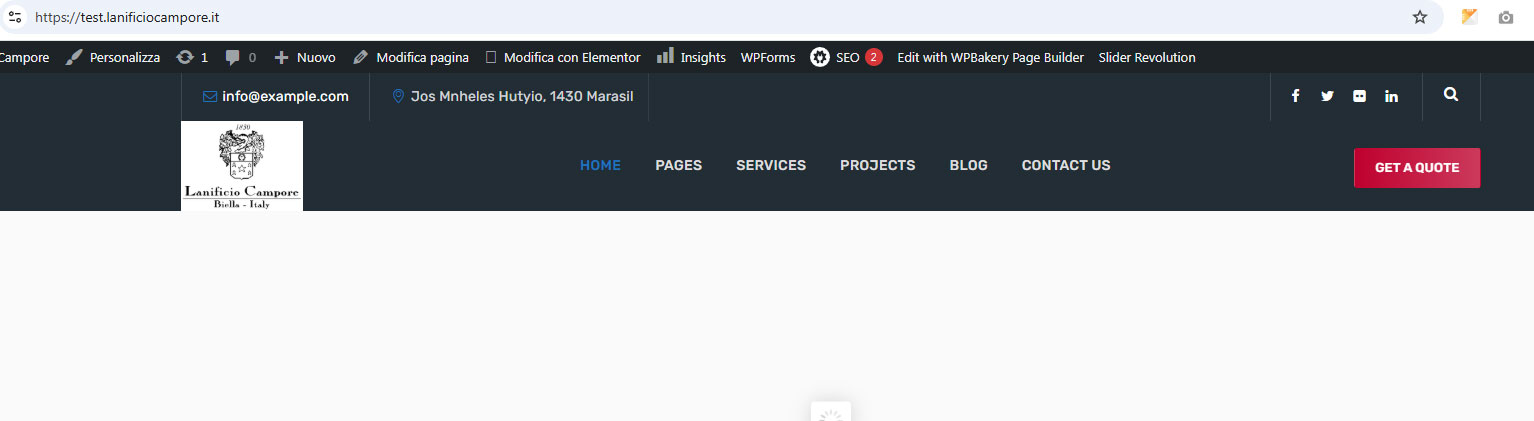Open the Twitter social icon
The height and width of the screenshot is (421, 1534).
point(1327,96)
